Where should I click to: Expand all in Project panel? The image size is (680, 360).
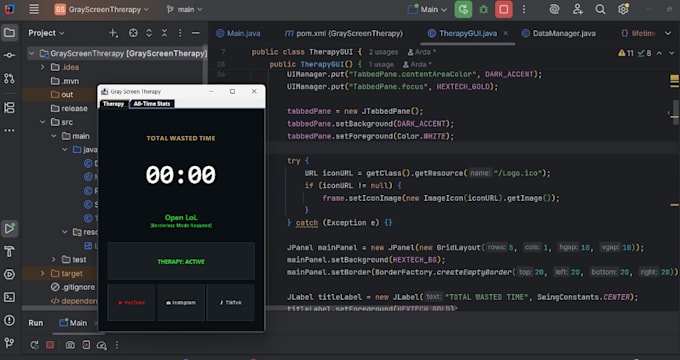[149, 33]
